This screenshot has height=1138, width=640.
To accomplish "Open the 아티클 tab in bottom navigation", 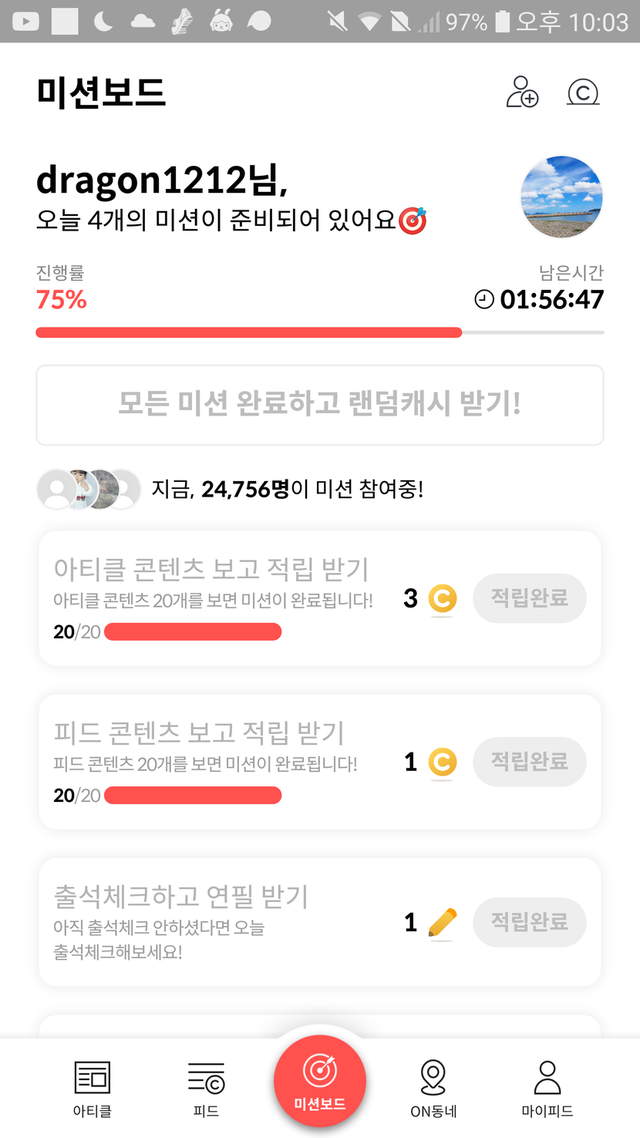I will pyautogui.click(x=92, y=1088).
